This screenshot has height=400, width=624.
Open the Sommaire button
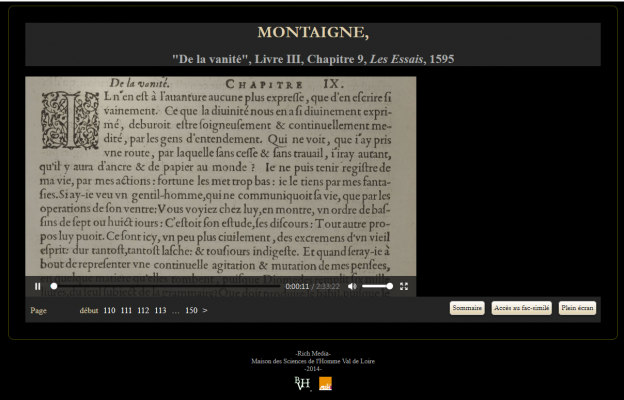(467, 308)
